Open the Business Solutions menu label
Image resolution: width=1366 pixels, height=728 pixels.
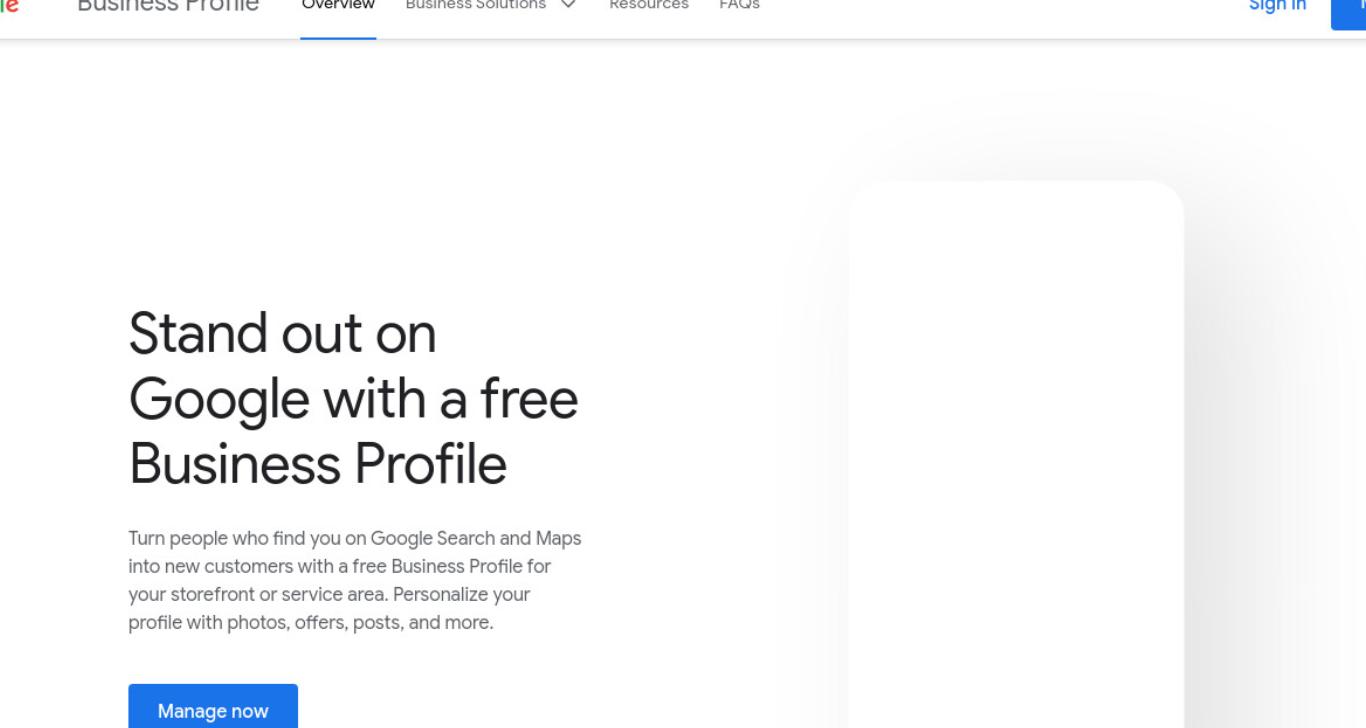pos(475,5)
